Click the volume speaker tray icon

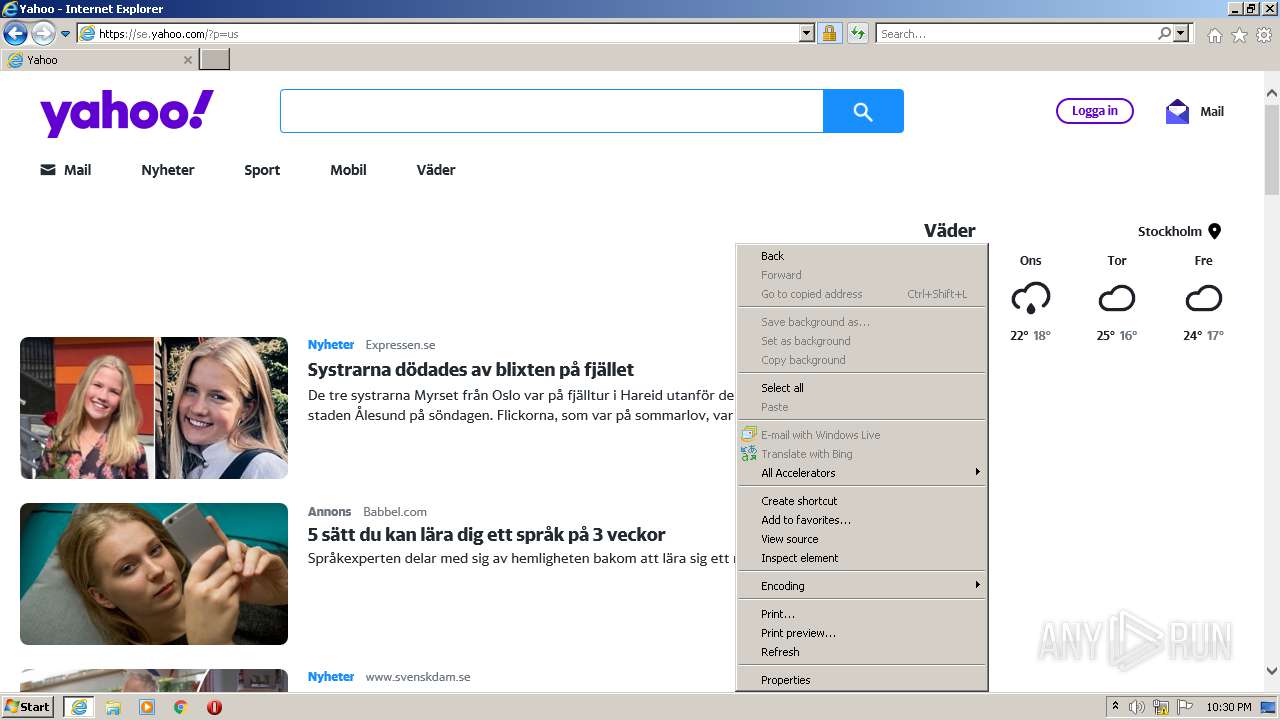pos(1137,707)
